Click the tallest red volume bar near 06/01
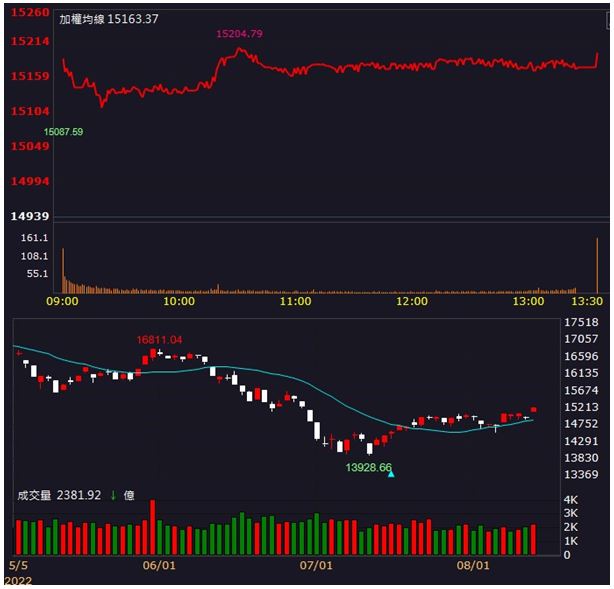The image size is (614, 589). (153, 526)
